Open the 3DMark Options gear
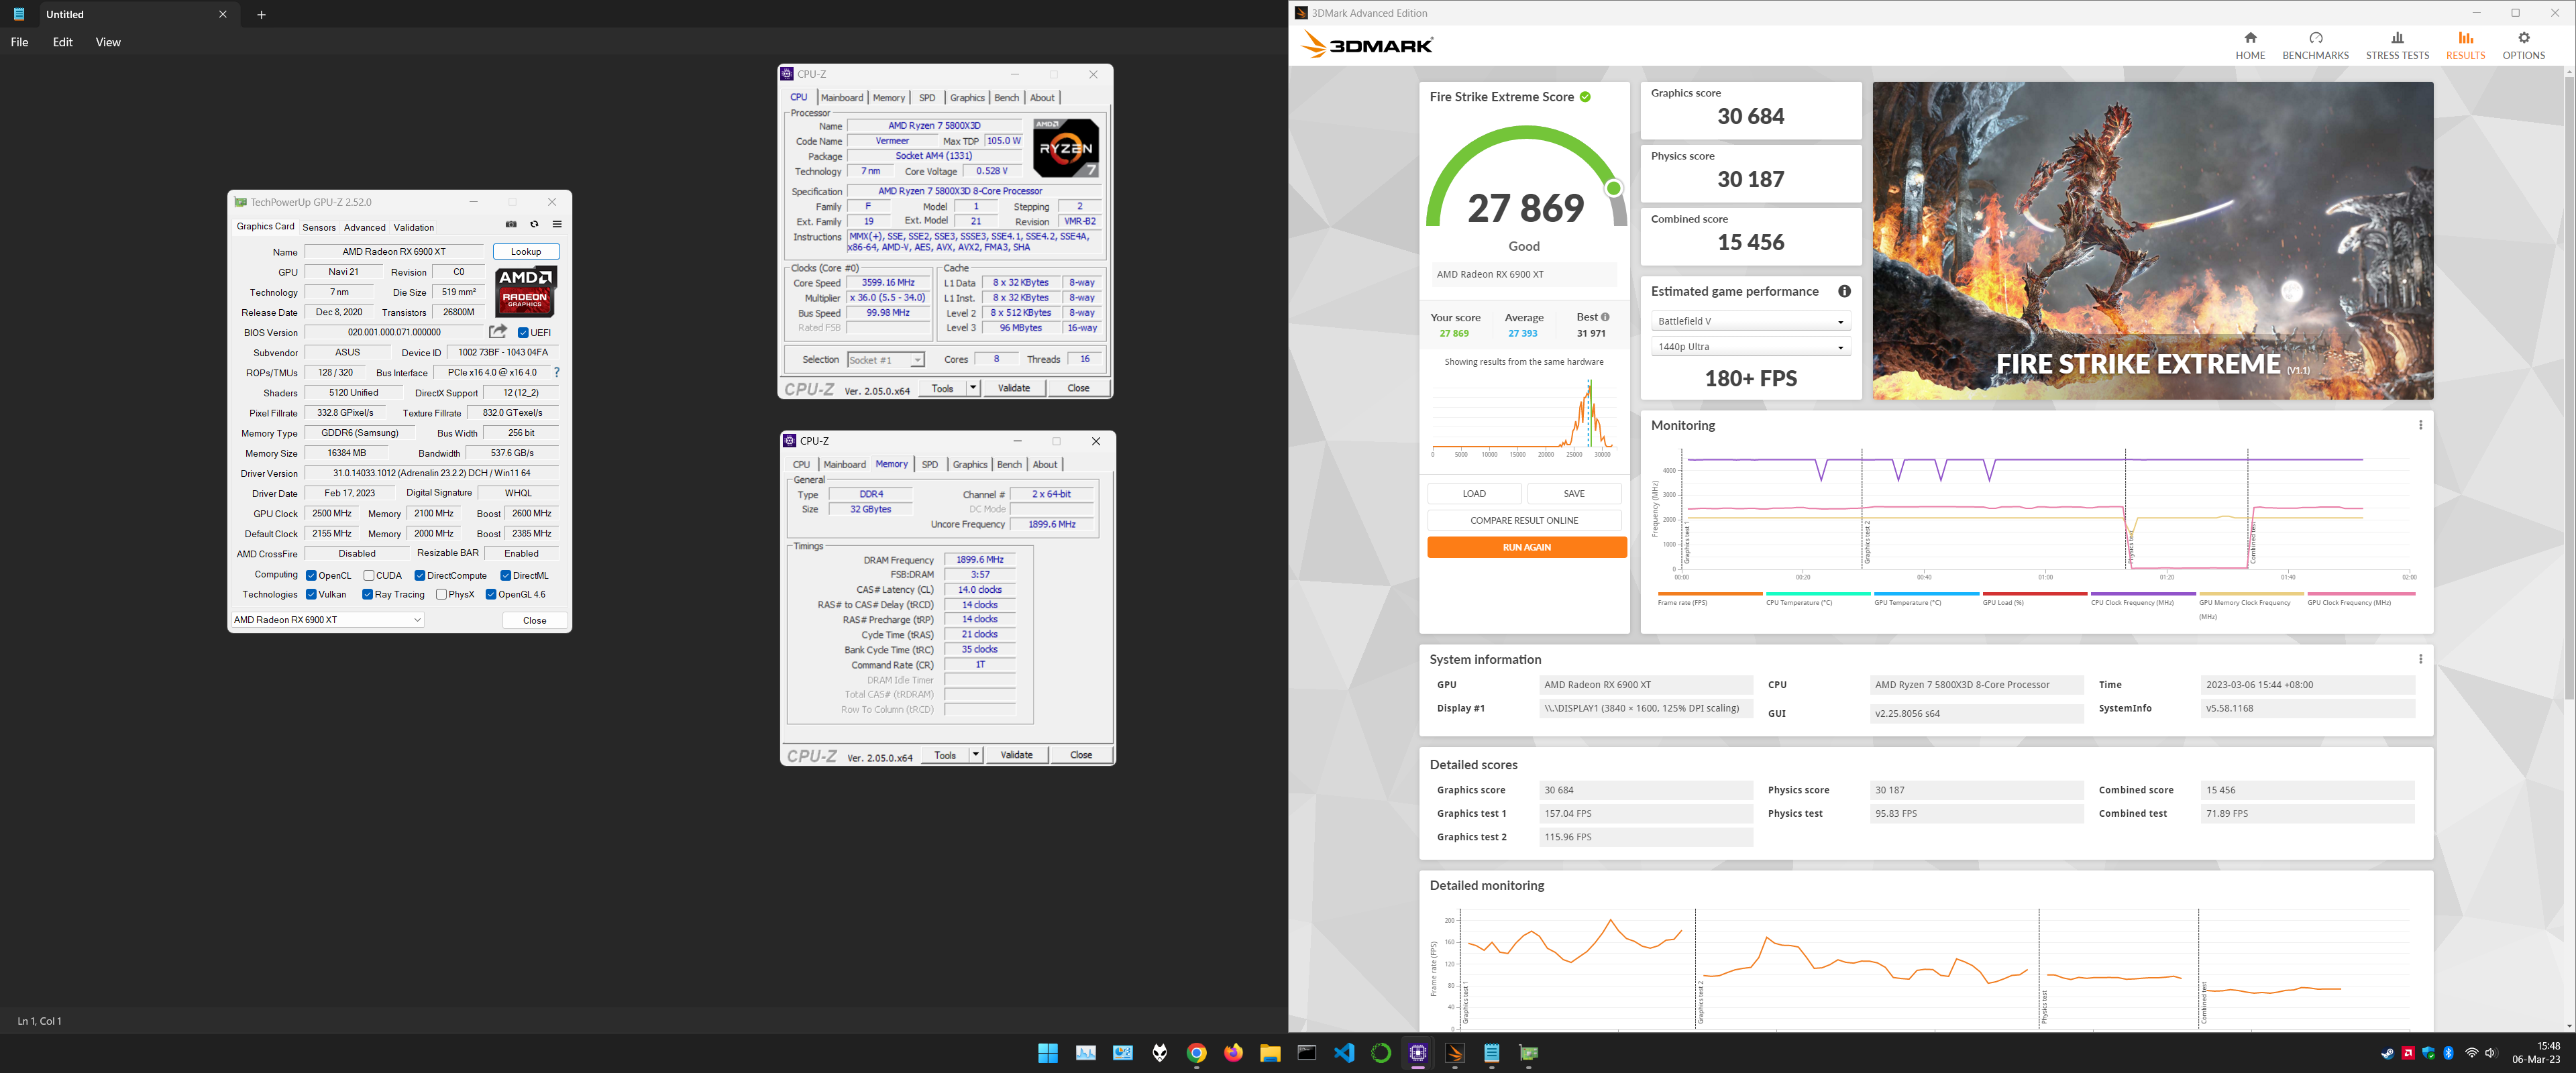This screenshot has height=1073, width=2576. [2523, 45]
